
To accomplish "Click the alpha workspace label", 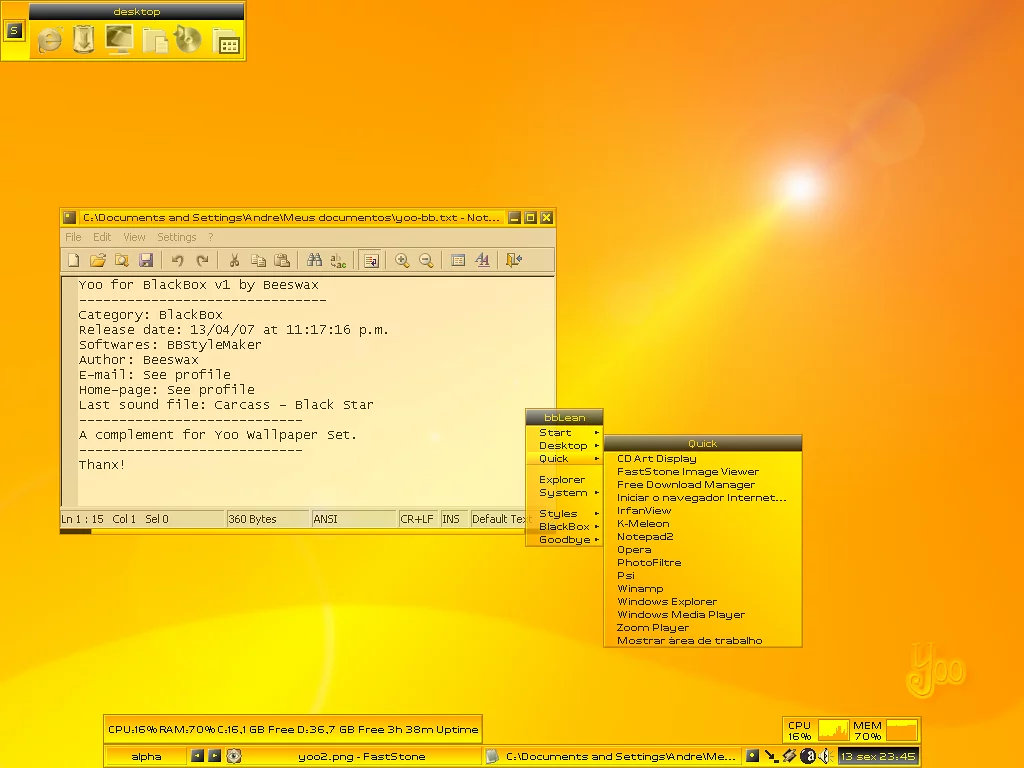I will point(146,756).
